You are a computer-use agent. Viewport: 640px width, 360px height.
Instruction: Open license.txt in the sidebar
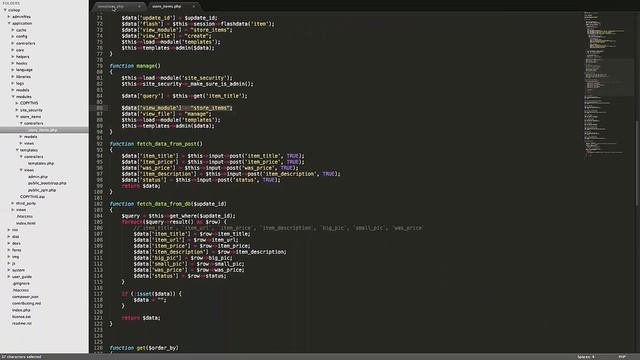pos(21,316)
